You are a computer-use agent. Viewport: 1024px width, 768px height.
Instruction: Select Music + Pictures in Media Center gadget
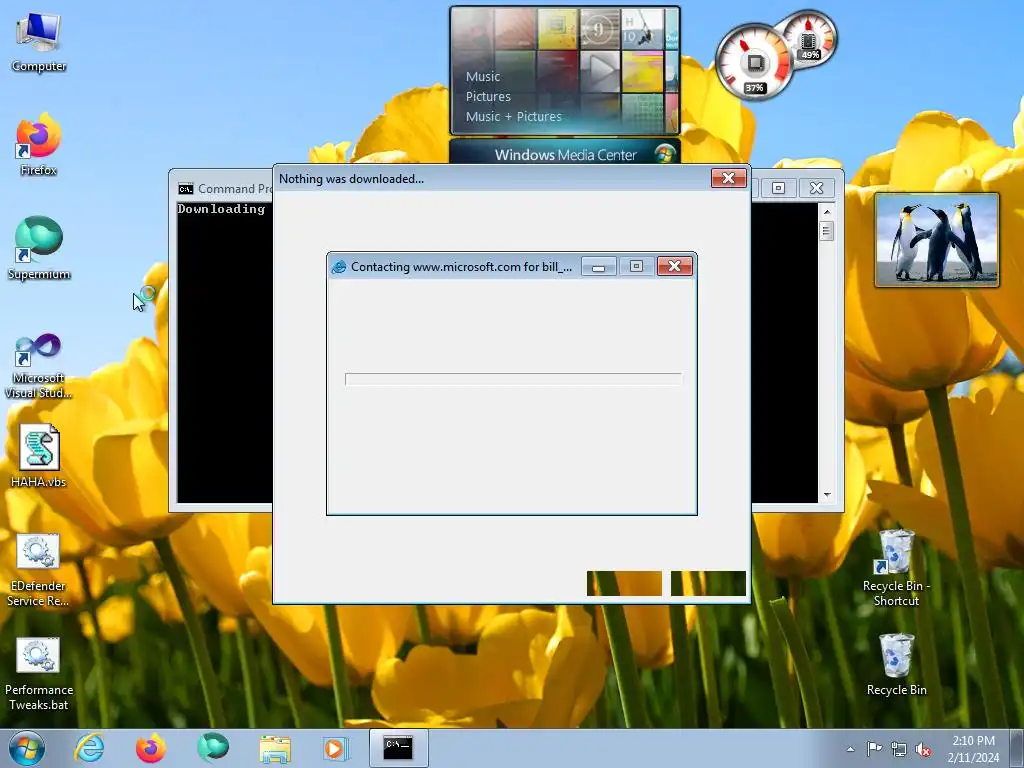click(x=513, y=117)
